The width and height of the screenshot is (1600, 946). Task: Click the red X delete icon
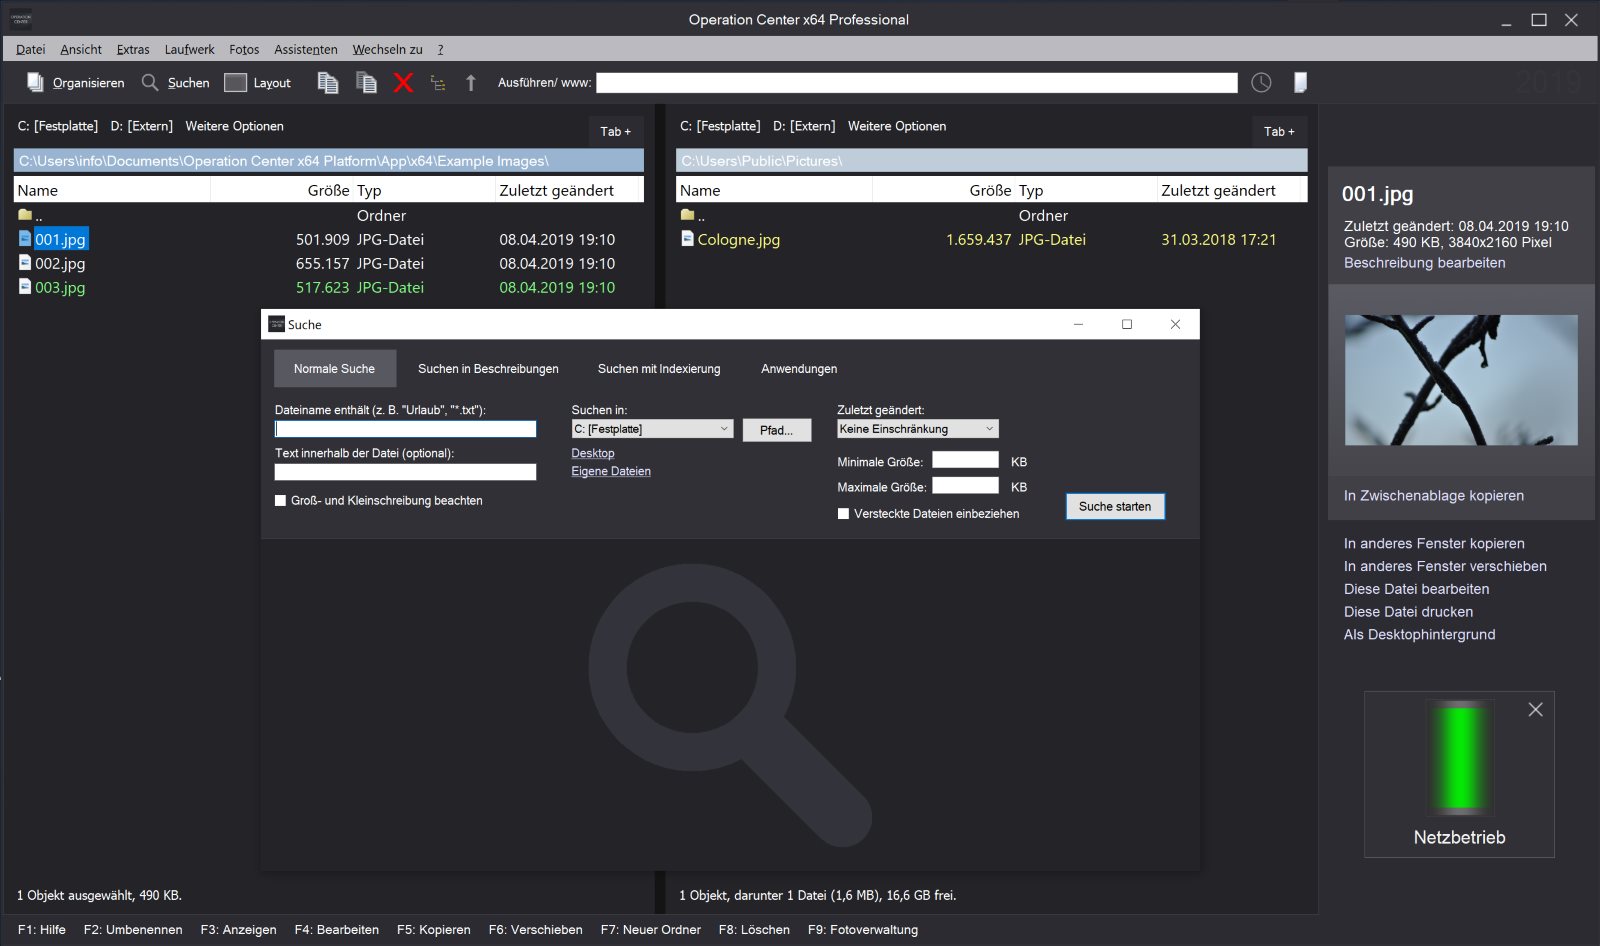coord(402,83)
